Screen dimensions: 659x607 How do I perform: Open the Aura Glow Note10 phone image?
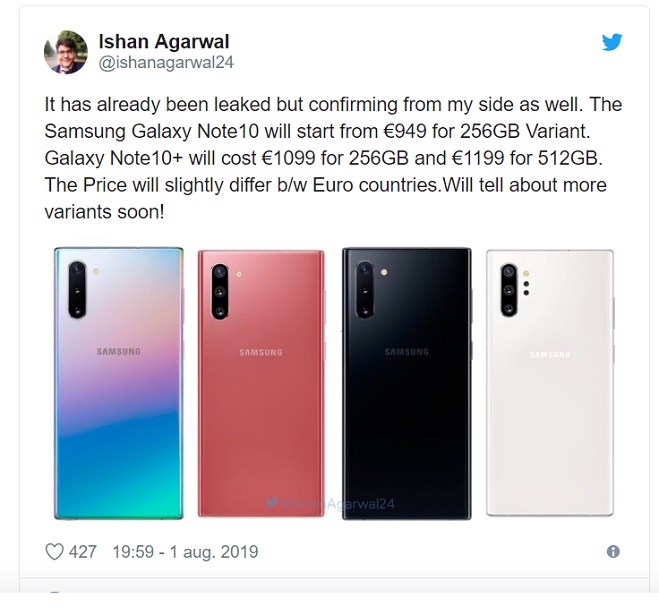[x=119, y=383]
